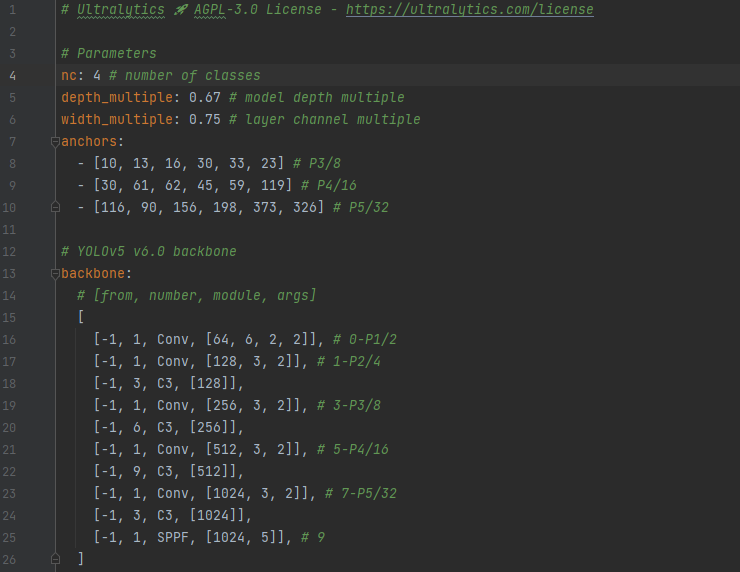The height and width of the screenshot is (572, 740).
Task: Click the depth_multiple key
Action: click(117, 98)
